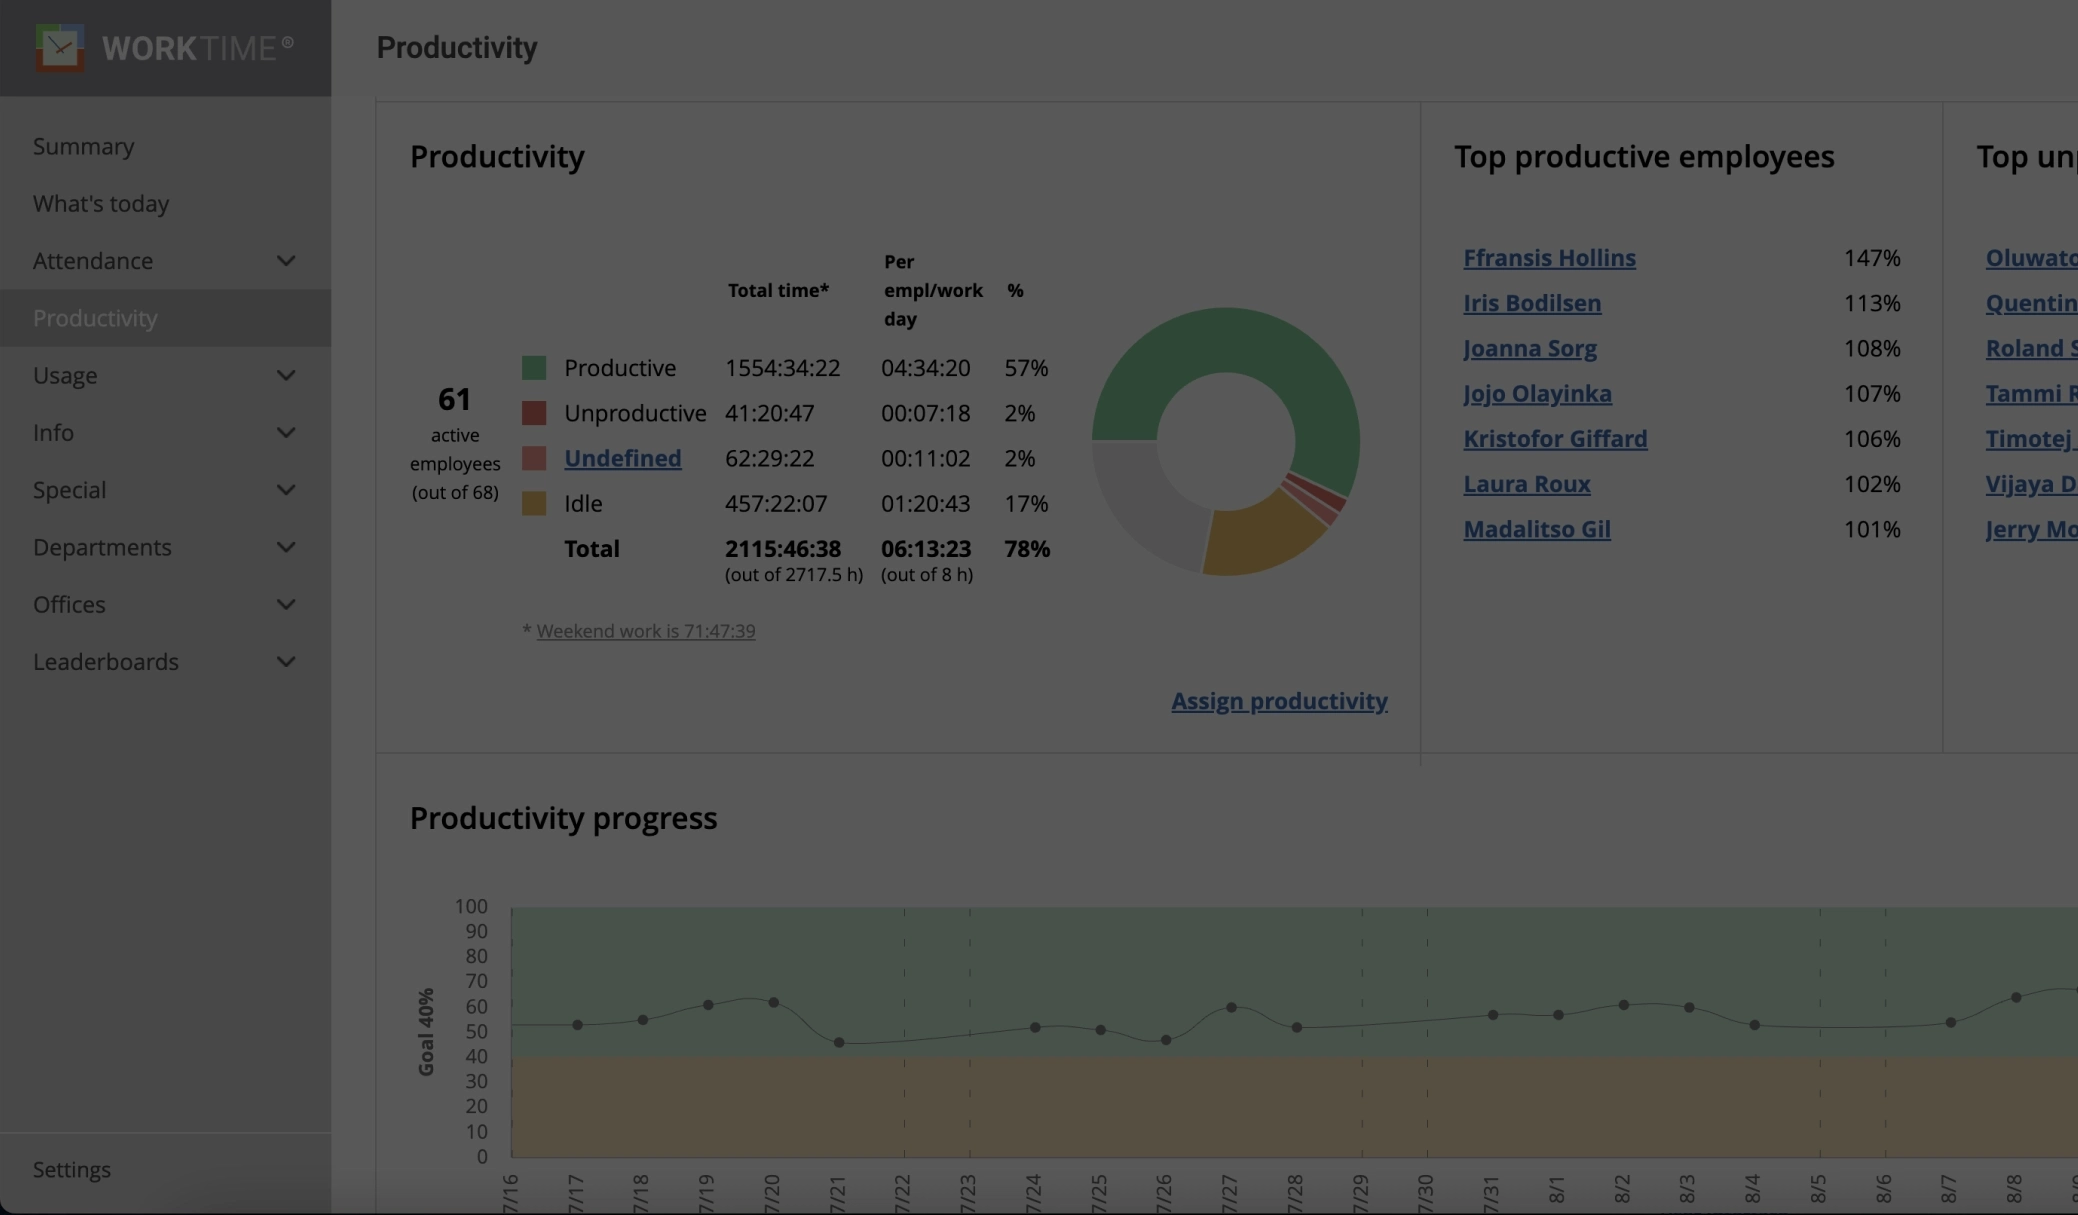Viewport: 2078px width, 1215px height.
Task: Expand the Info chevron
Action: (x=286, y=433)
